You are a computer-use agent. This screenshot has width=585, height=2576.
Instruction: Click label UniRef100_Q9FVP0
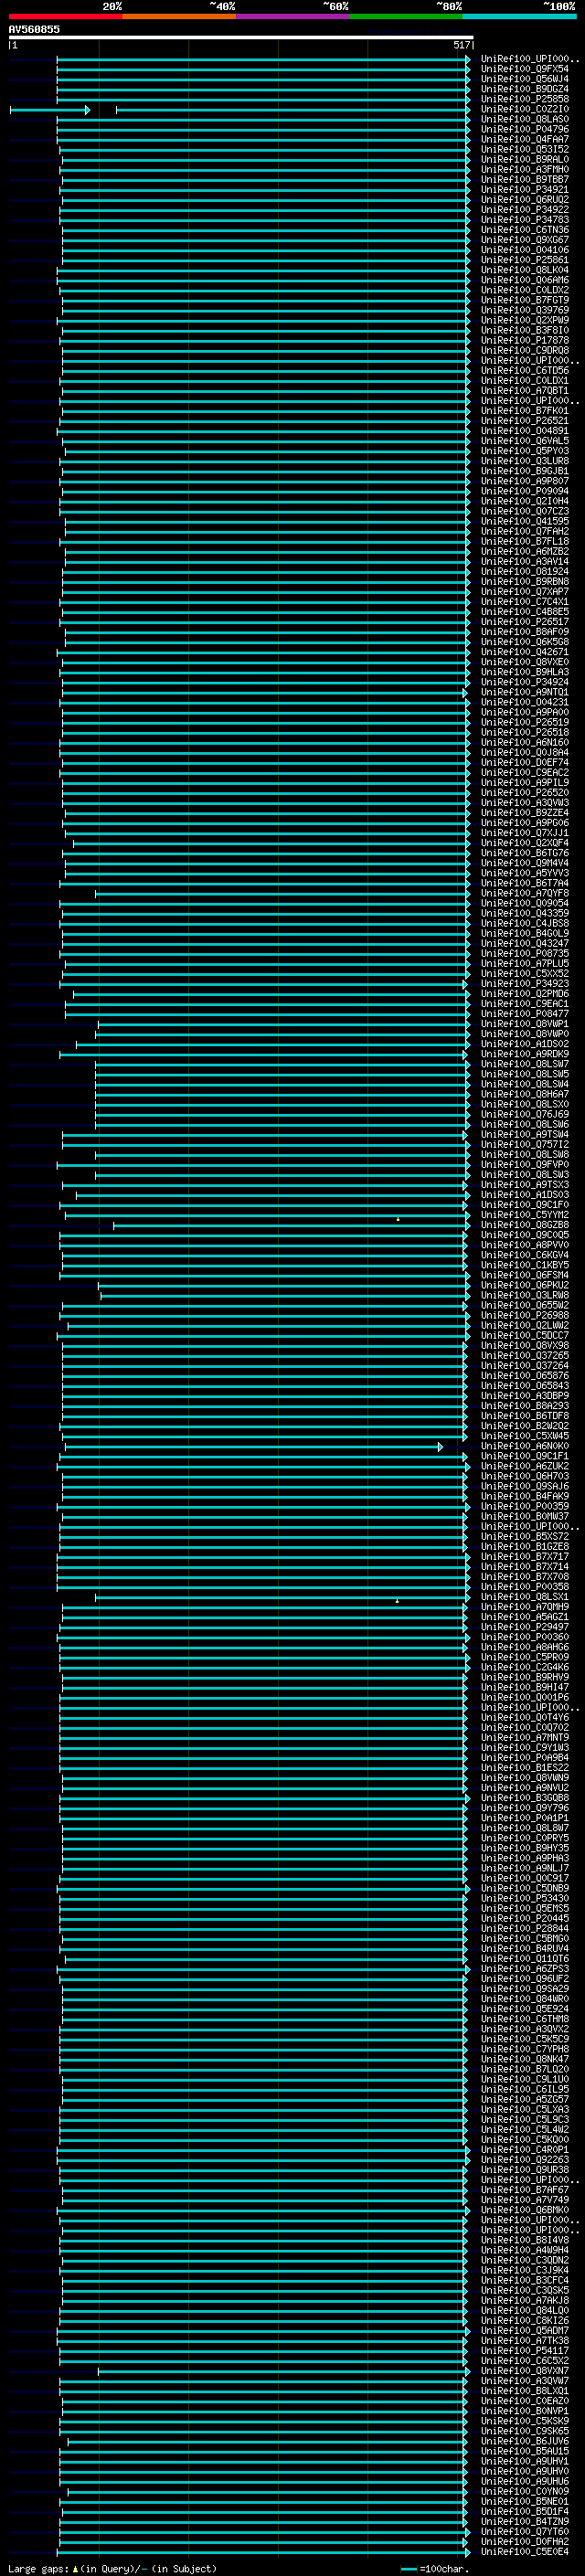[525, 1165]
